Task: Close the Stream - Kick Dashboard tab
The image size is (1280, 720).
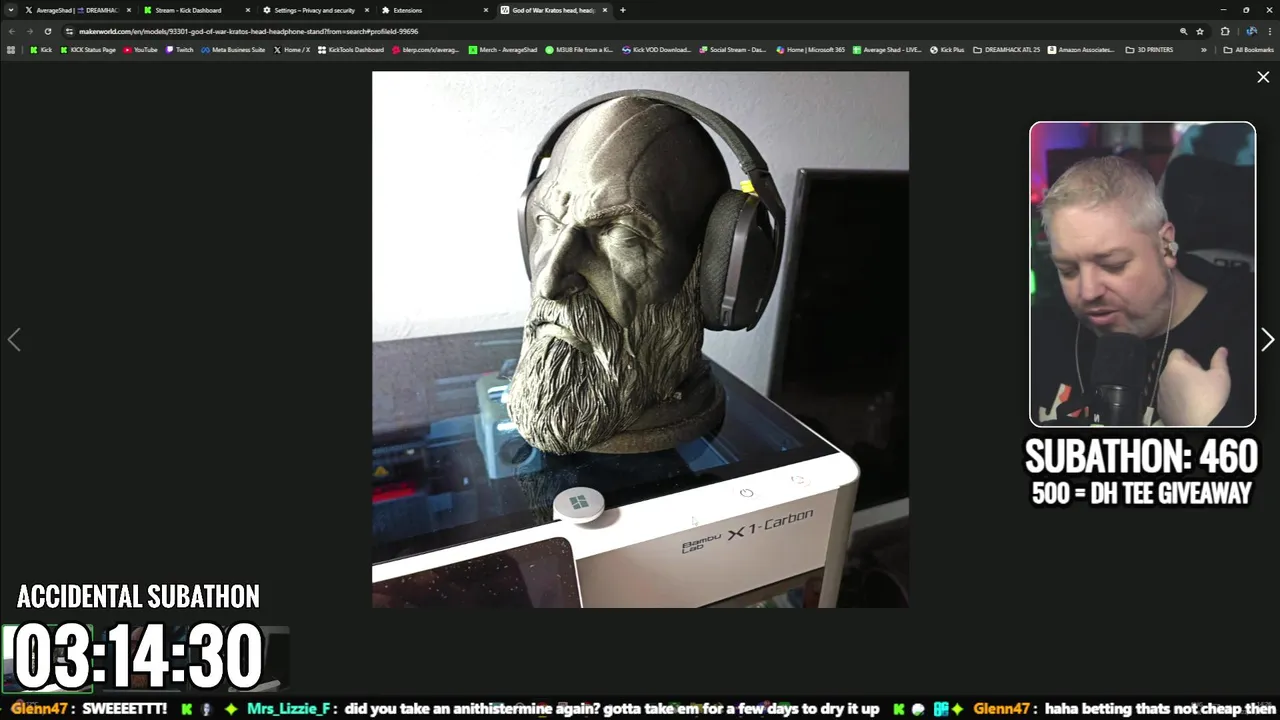Action: (x=248, y=10)
